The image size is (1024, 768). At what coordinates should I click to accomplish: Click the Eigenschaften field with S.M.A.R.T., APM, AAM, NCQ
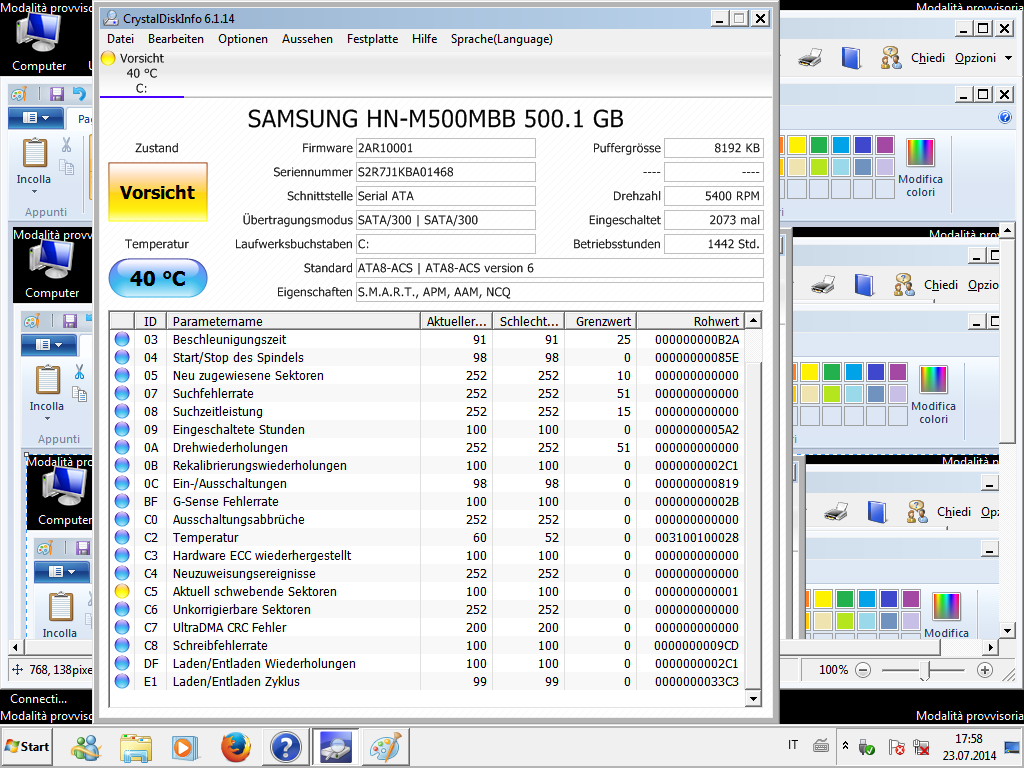point(560,292)
